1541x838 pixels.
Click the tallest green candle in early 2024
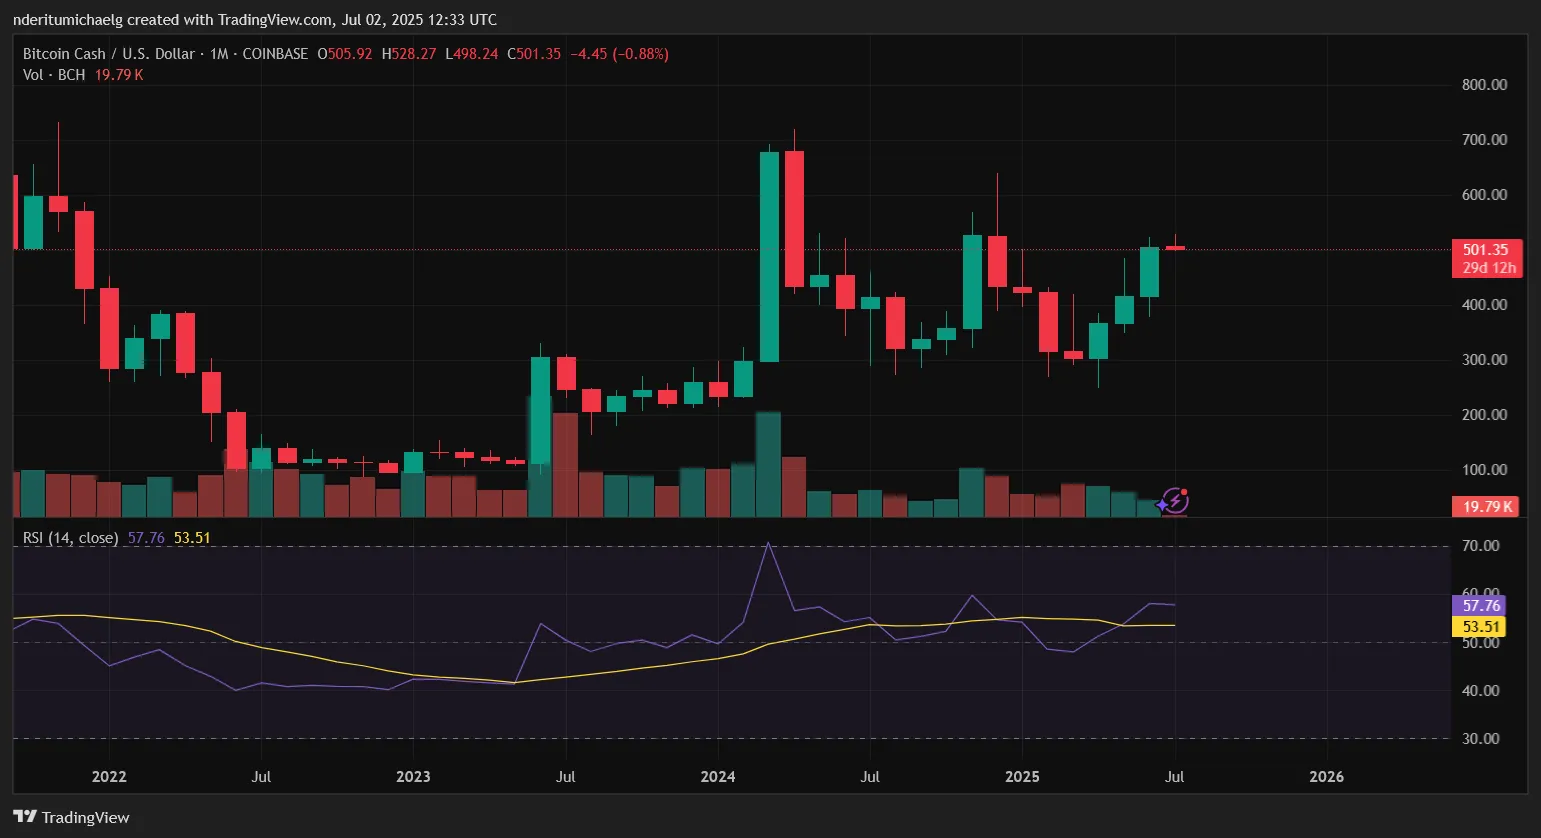769,256
